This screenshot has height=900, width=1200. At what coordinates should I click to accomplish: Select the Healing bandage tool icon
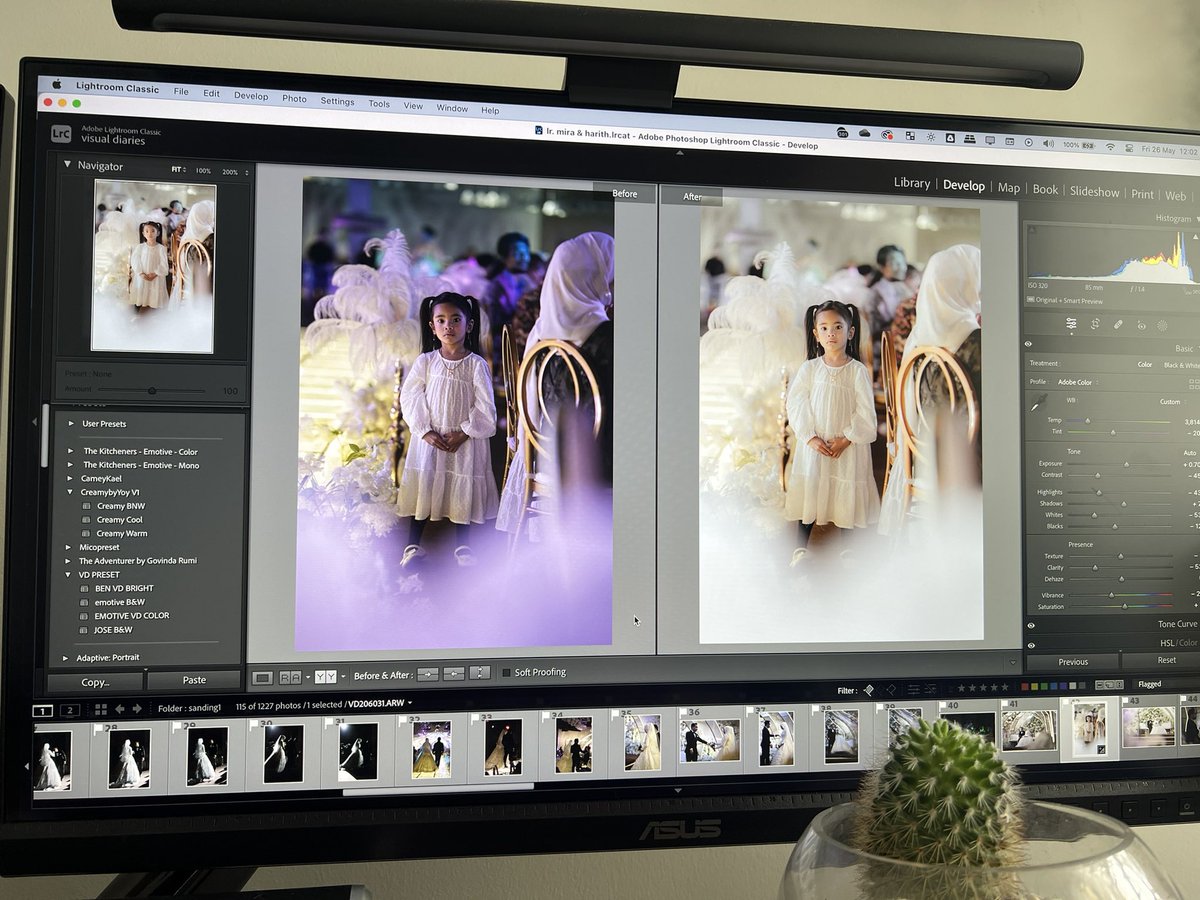tap(1118, 325)
